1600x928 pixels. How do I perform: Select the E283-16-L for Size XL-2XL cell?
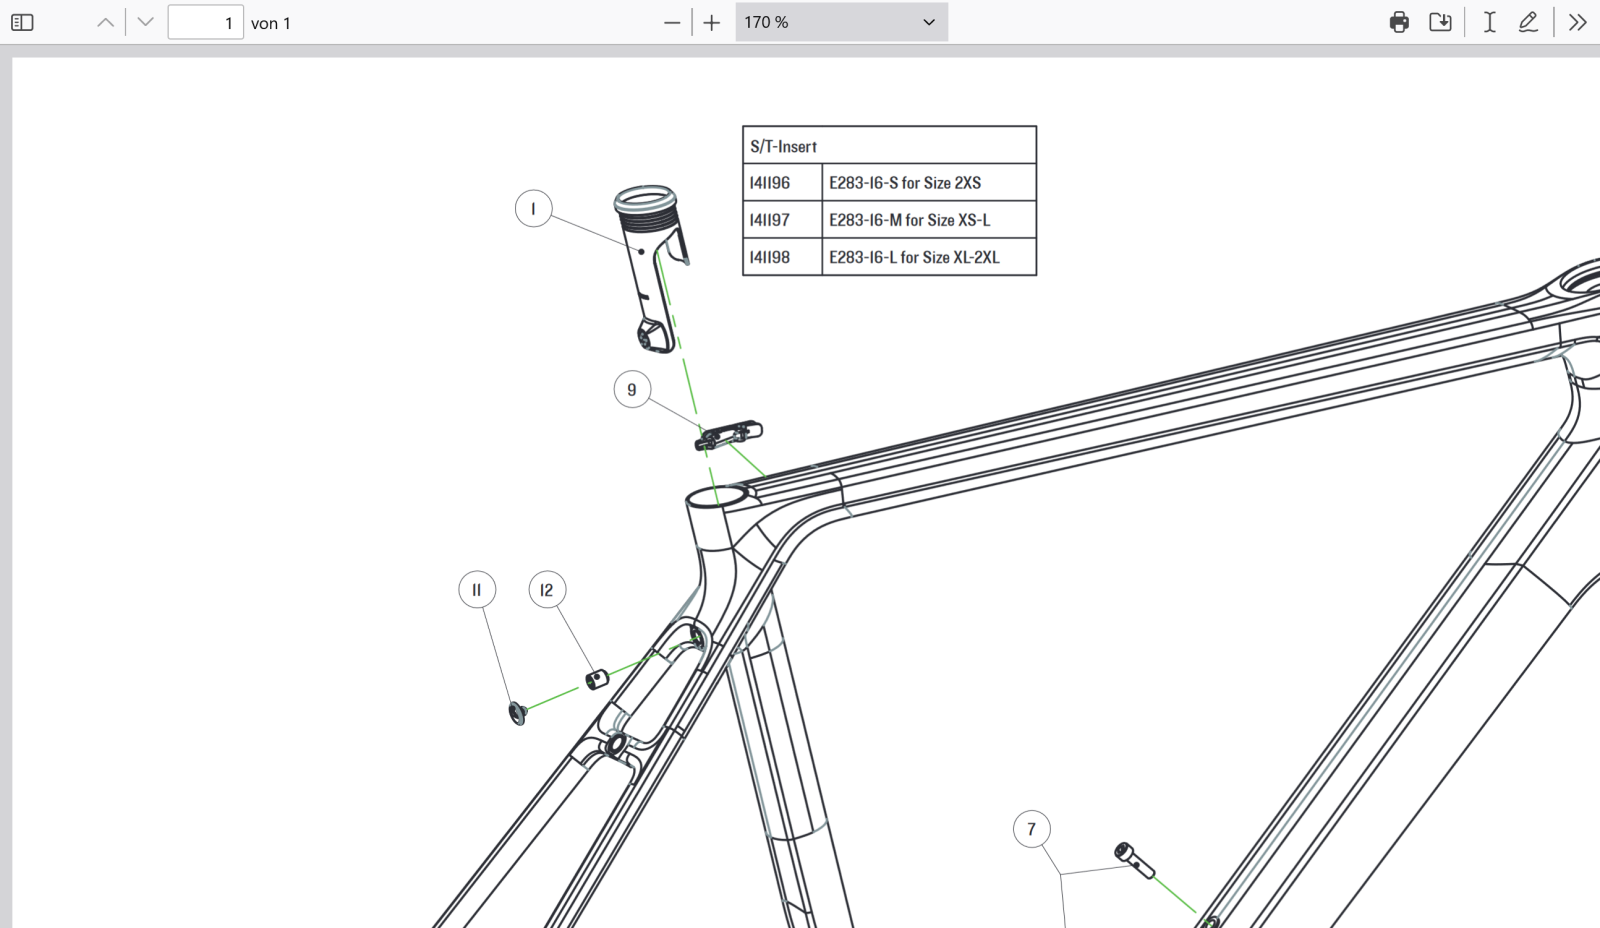(x=928, y=257)
